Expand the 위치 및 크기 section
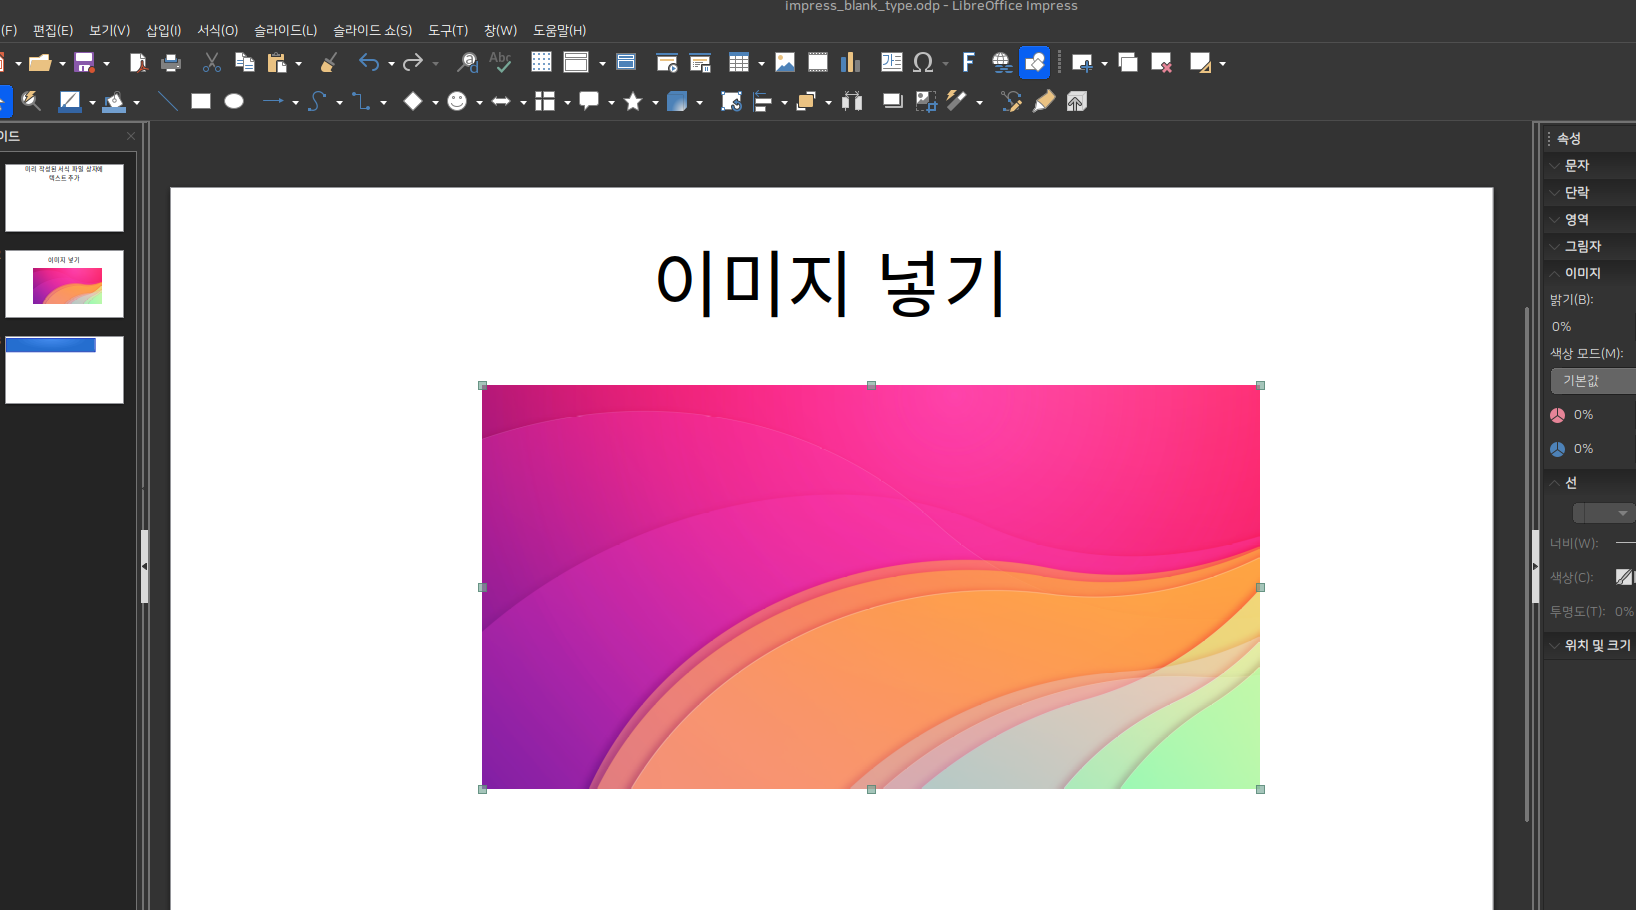The image size is (1636, 910). click(x=1597, y=645)
